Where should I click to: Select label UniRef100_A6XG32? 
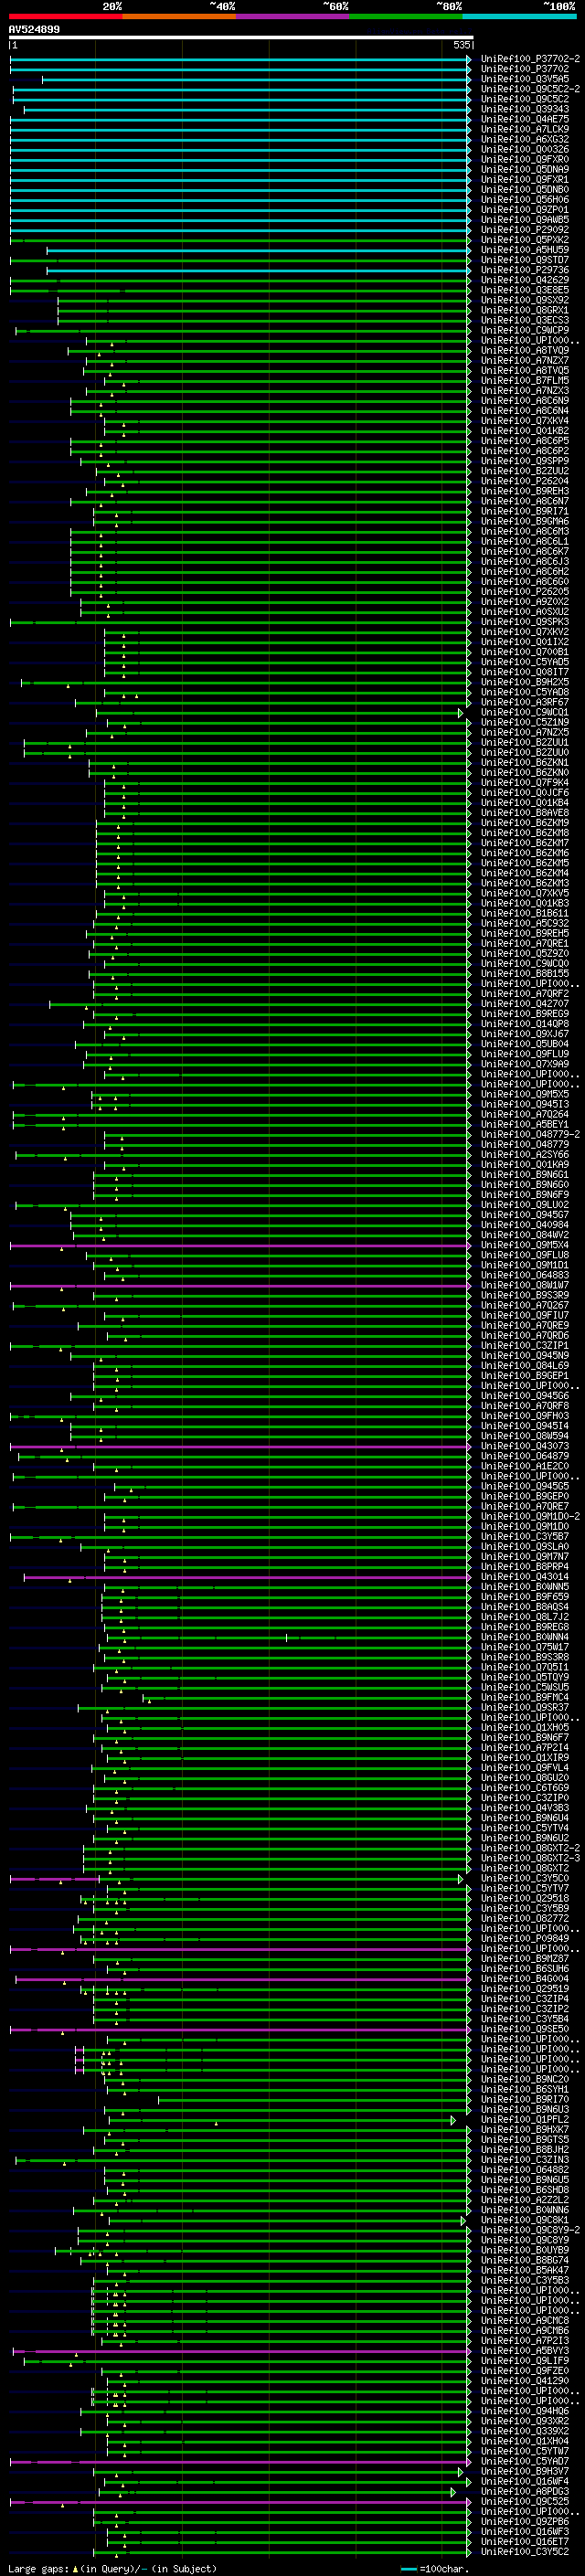click(525, 139)
